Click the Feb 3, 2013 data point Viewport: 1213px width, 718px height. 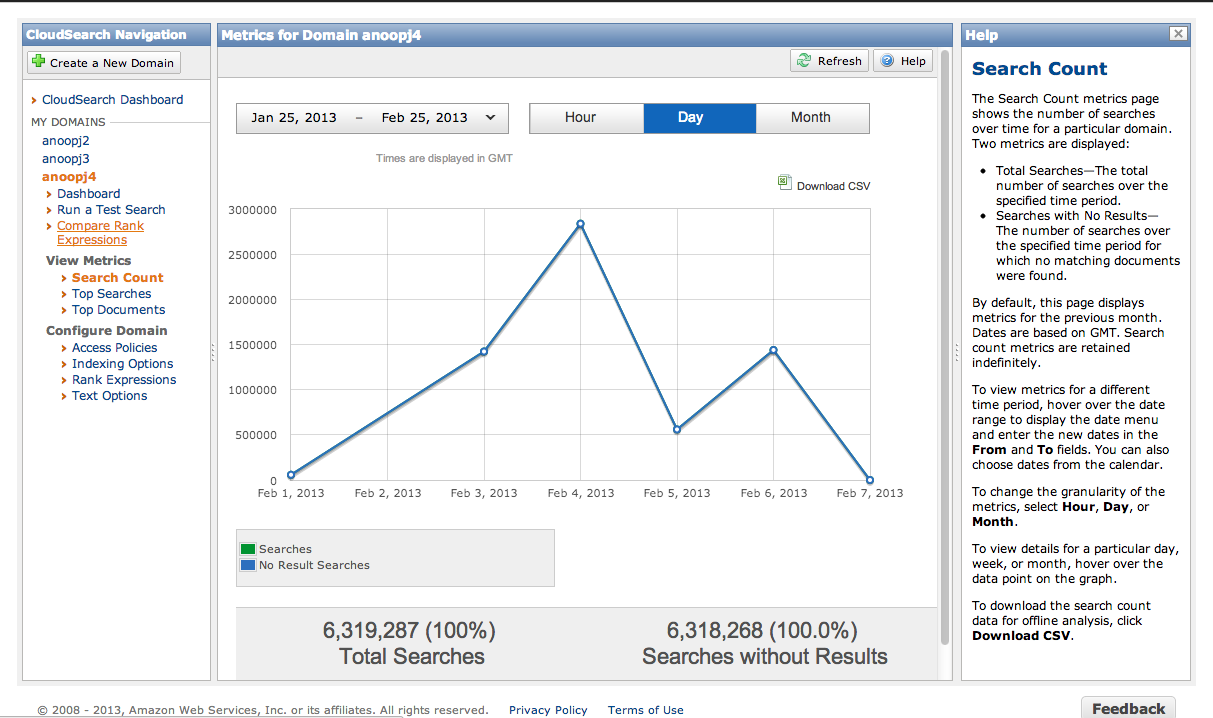point(484,352)
